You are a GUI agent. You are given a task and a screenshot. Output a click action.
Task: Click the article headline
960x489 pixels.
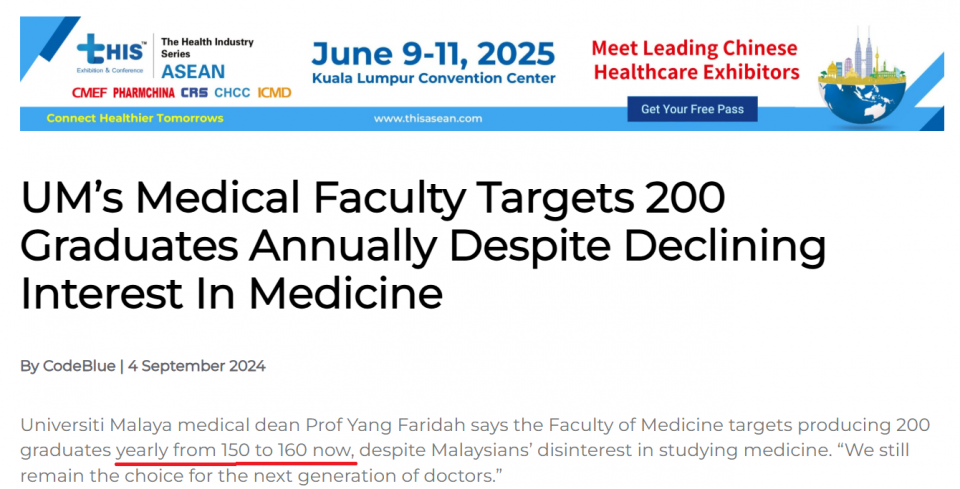click(x=423, y=245)
